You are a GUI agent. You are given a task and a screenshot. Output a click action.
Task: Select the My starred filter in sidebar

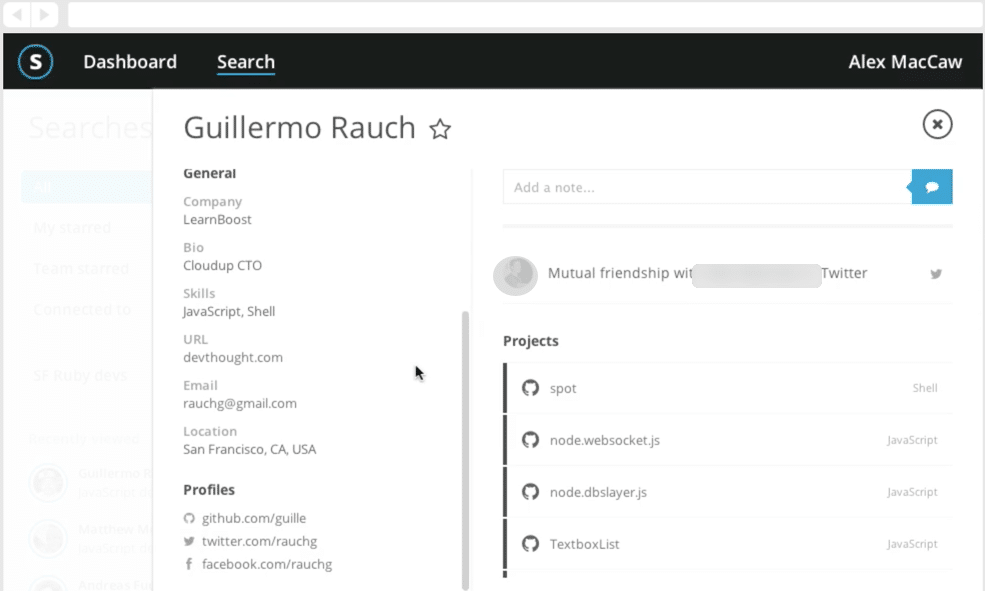click(x=72, y=227)
